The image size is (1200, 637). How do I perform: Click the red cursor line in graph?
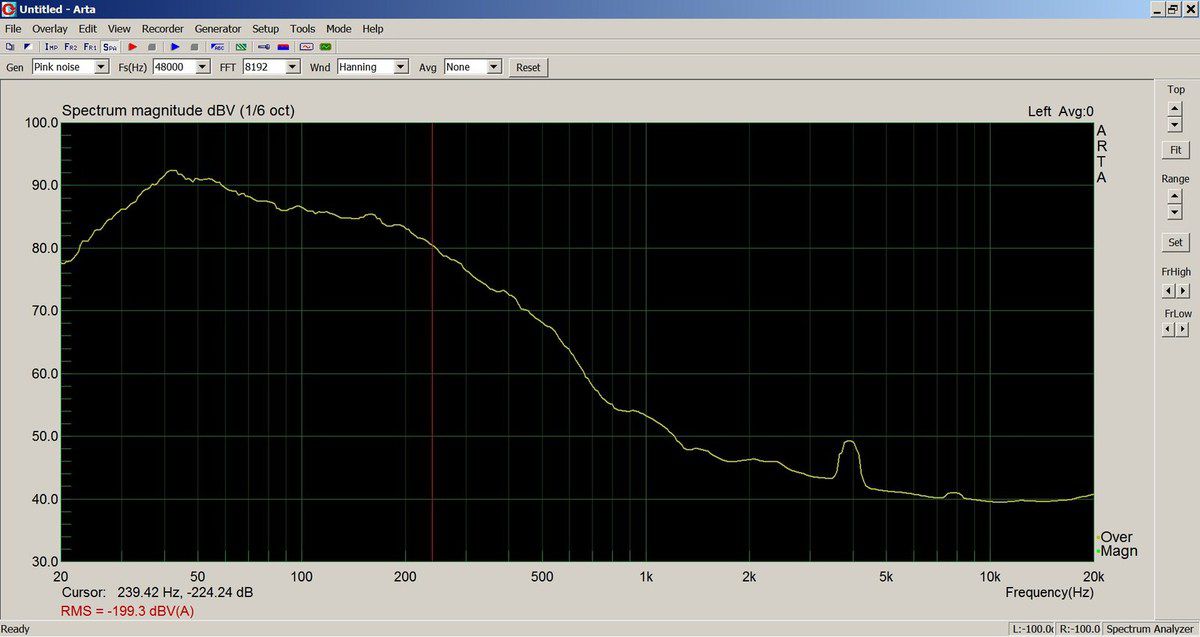[431, 340]
